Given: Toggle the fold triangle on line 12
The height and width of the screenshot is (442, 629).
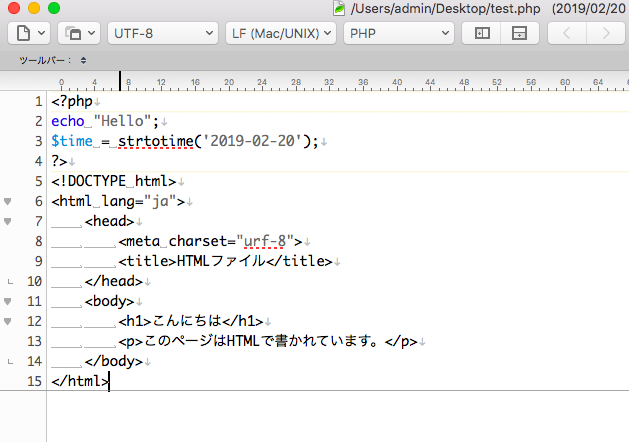Looking at the screenshot, I should pyautogui.click(x=8, y=321).
